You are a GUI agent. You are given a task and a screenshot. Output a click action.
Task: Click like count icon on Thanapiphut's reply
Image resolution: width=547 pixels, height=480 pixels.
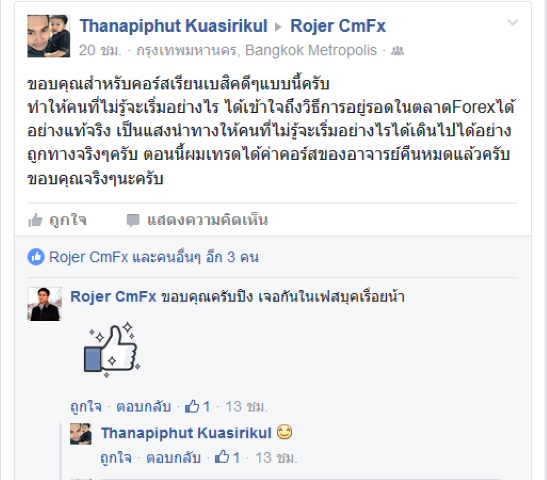click(x=222, y=457)
